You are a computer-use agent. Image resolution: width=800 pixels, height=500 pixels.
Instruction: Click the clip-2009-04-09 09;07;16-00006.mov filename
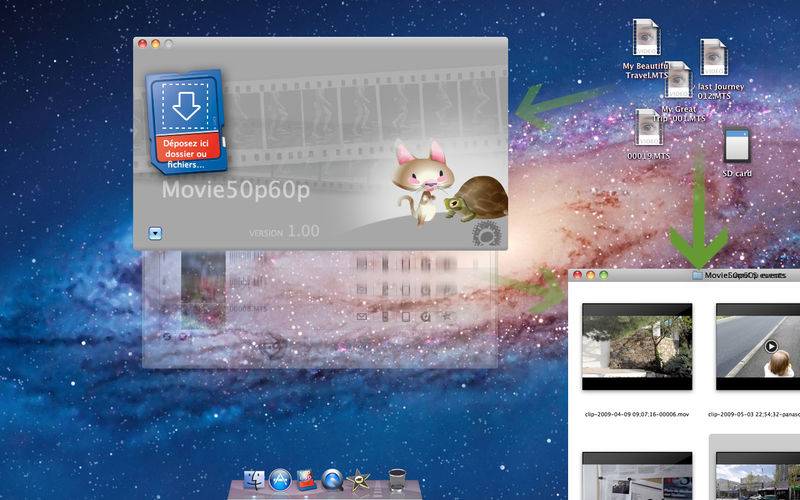pyautogui.click(x=637, y=415)
